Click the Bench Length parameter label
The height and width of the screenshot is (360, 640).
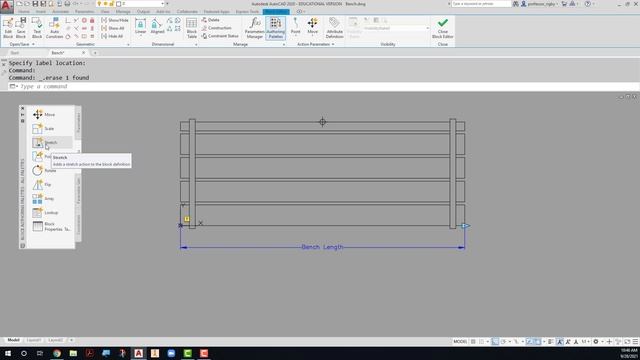[322, 247]
